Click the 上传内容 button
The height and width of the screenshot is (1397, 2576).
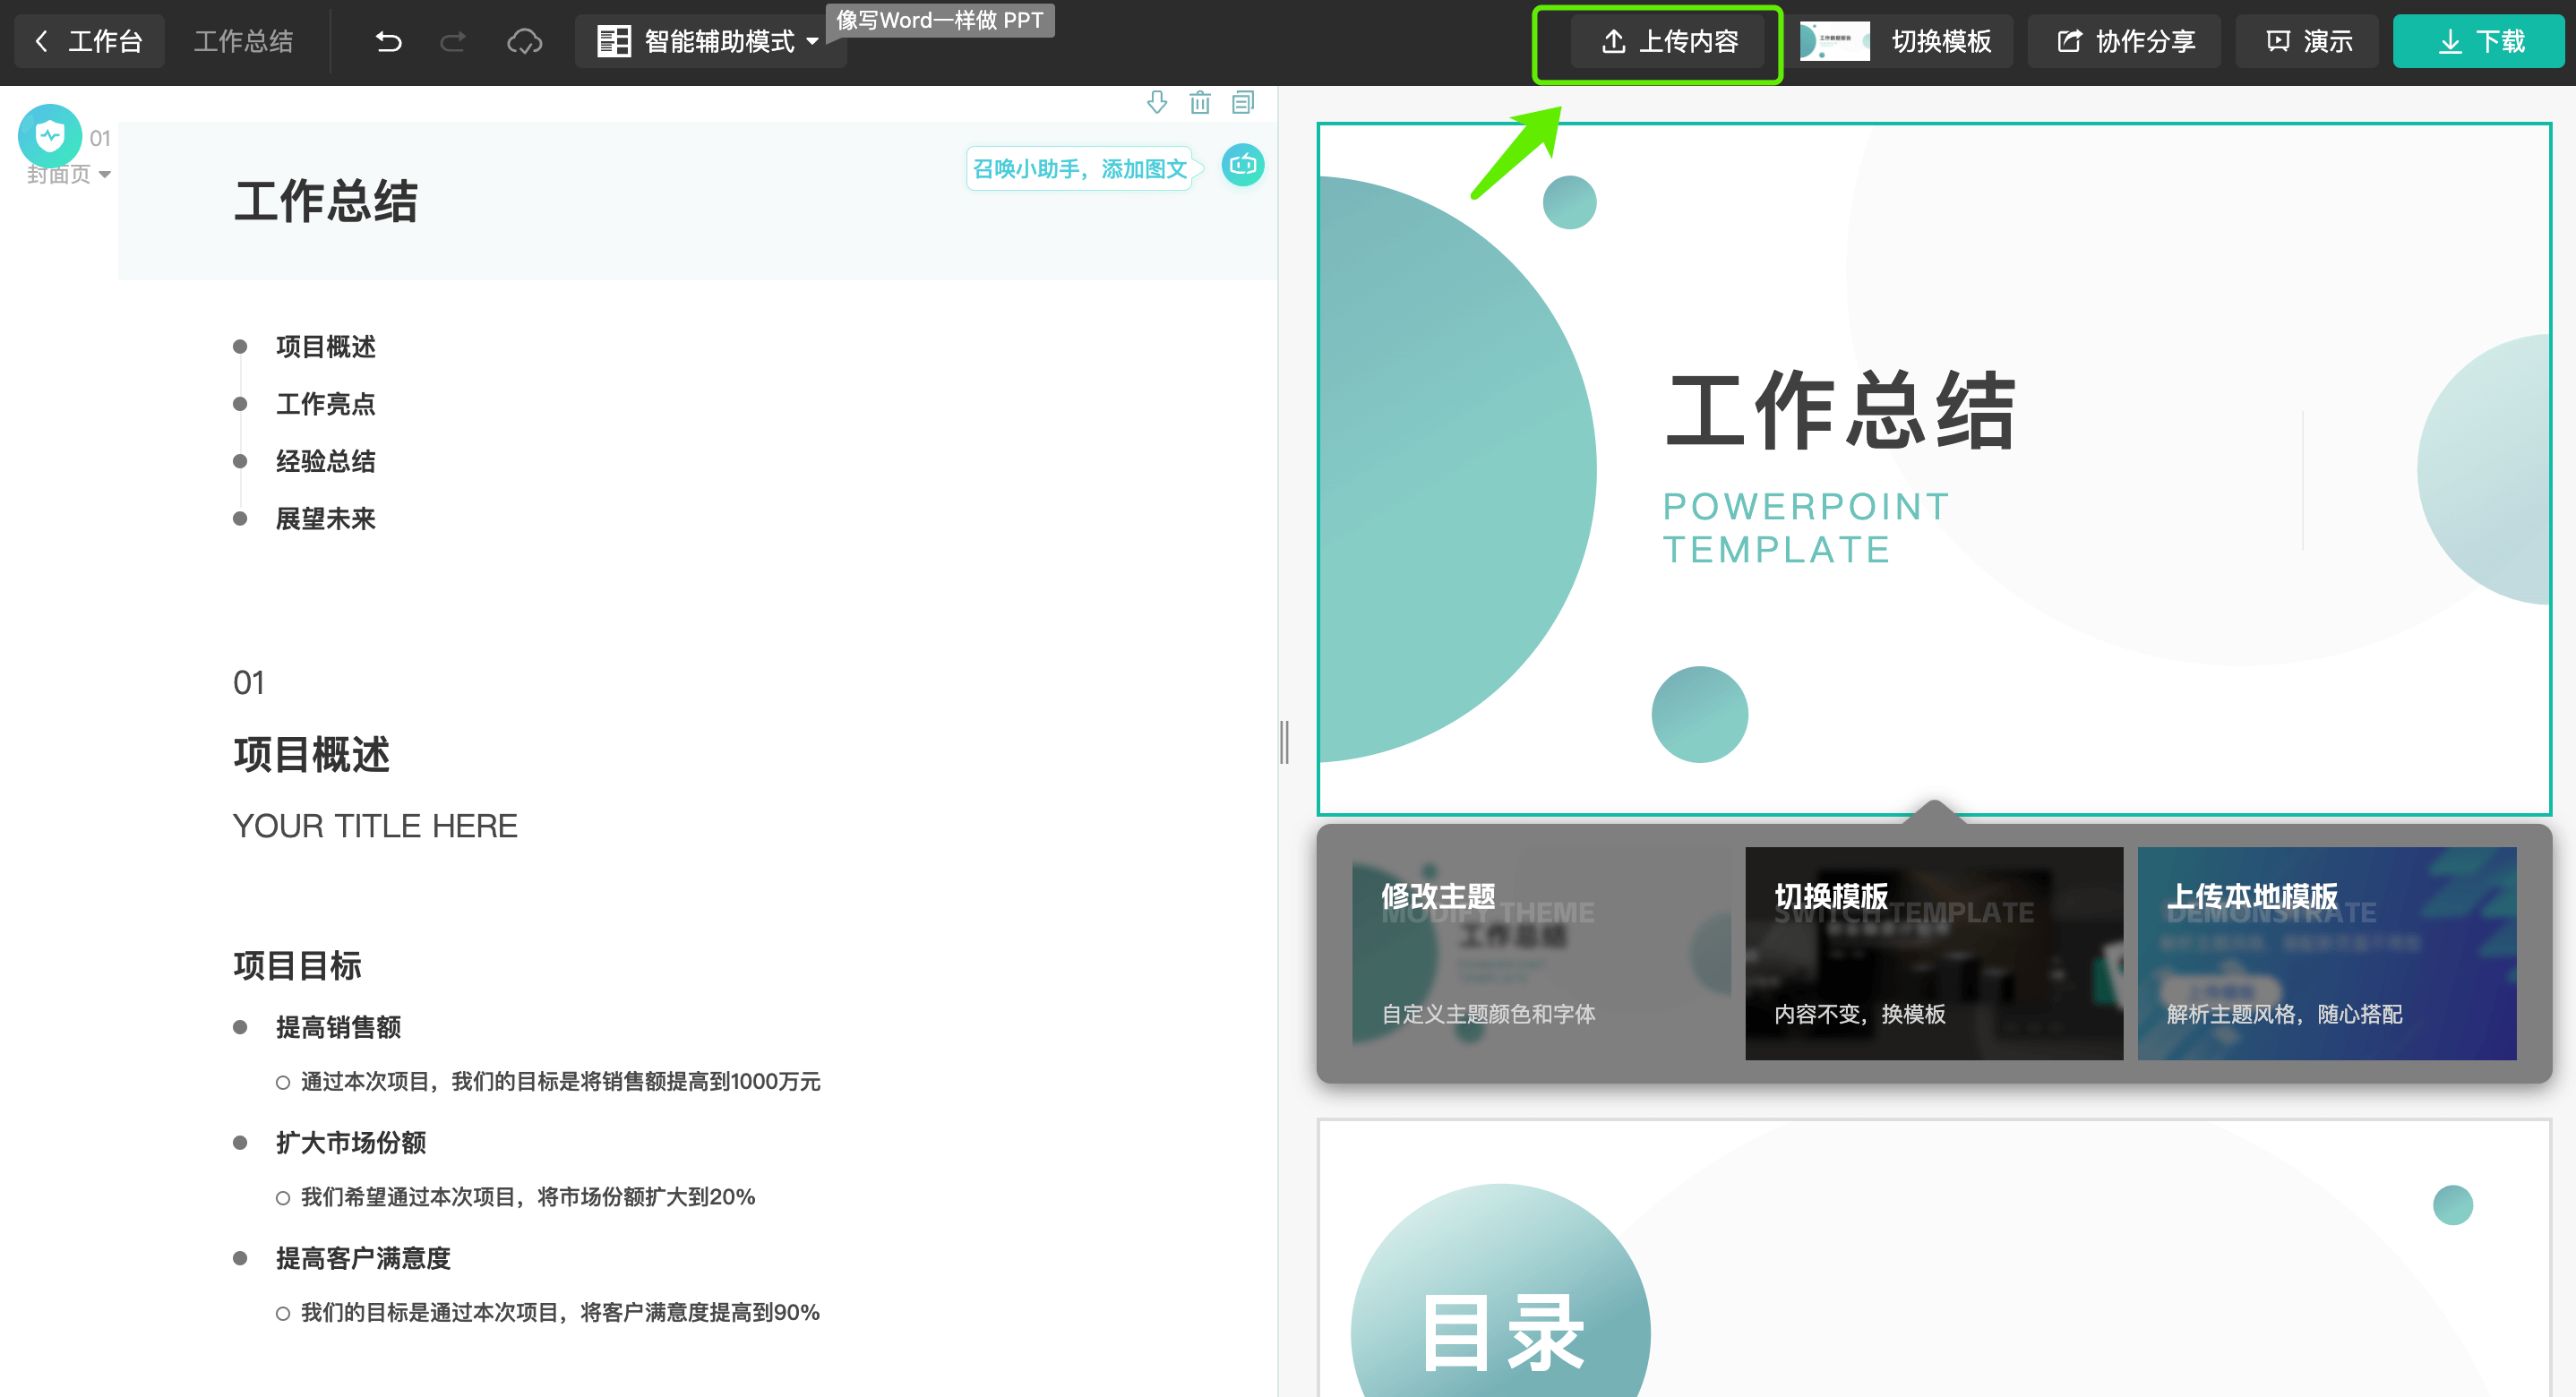1669,41
